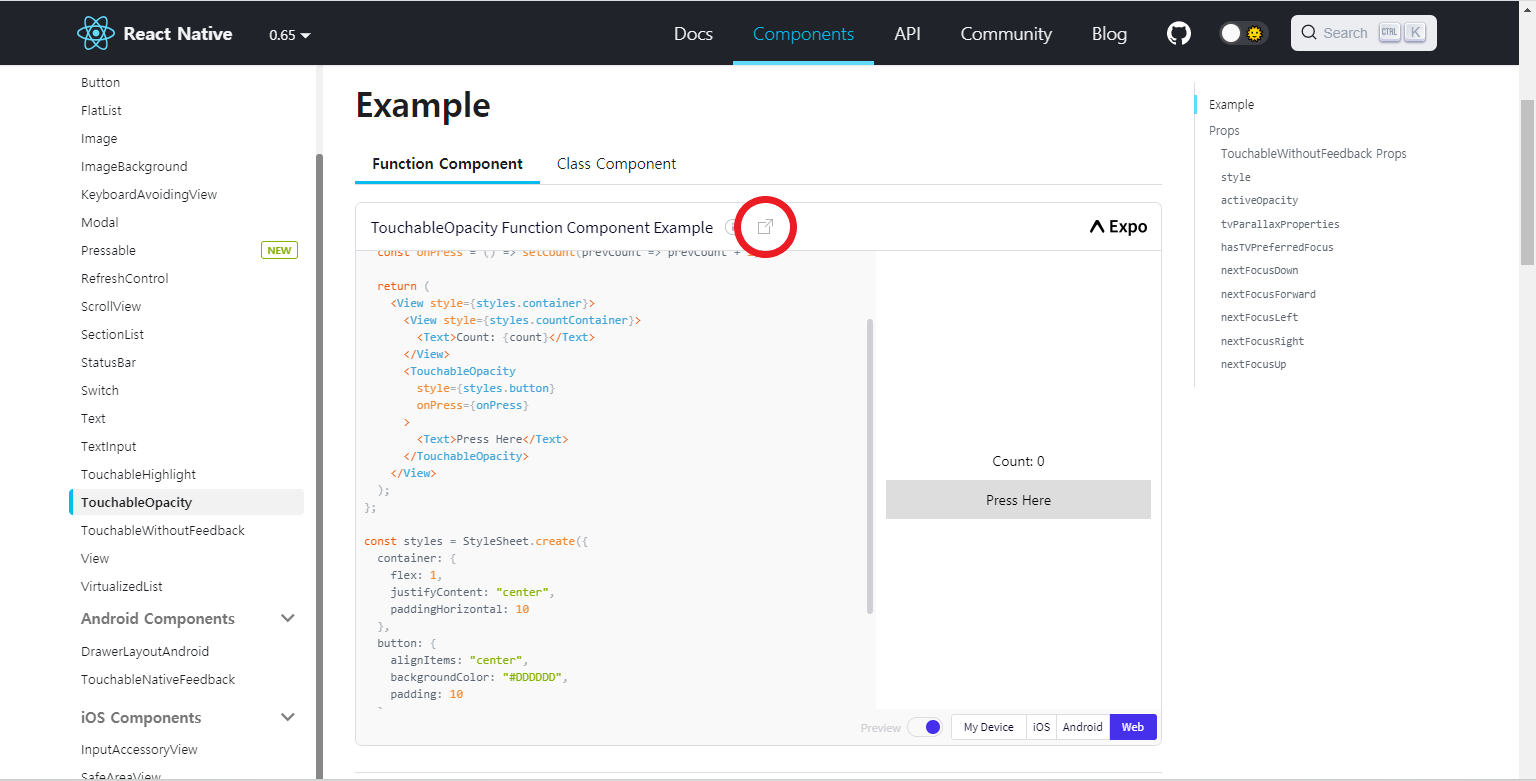Switch to the Function Component tab

click(x=447, y=164)
